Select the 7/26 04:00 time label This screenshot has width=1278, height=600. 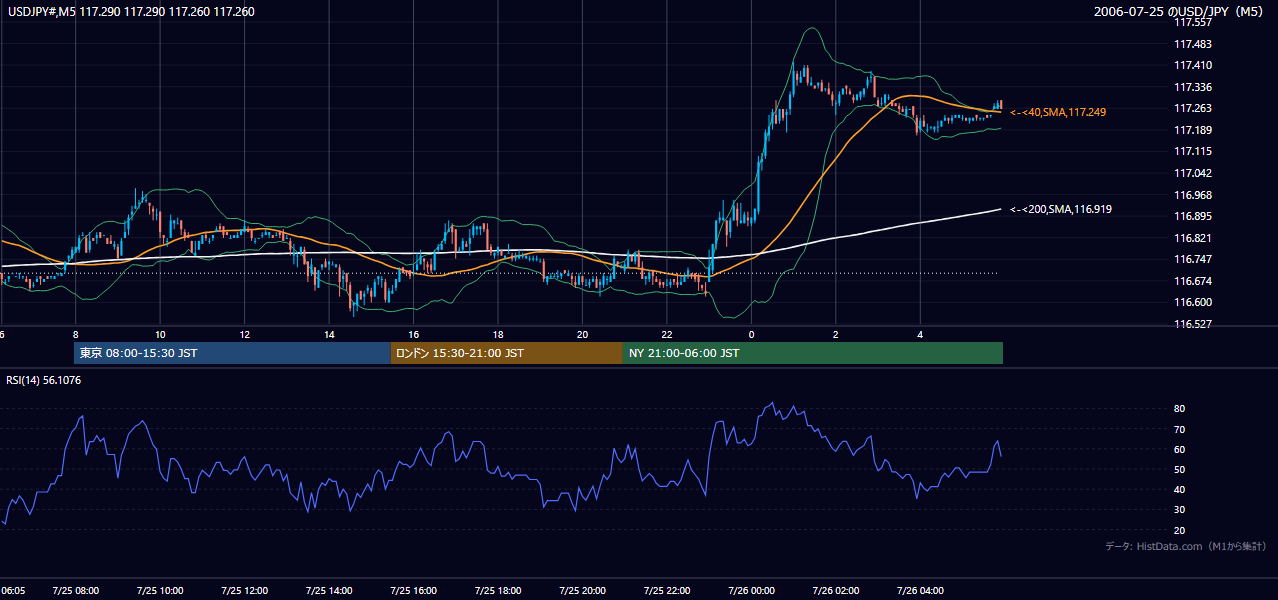pos(920,591)
